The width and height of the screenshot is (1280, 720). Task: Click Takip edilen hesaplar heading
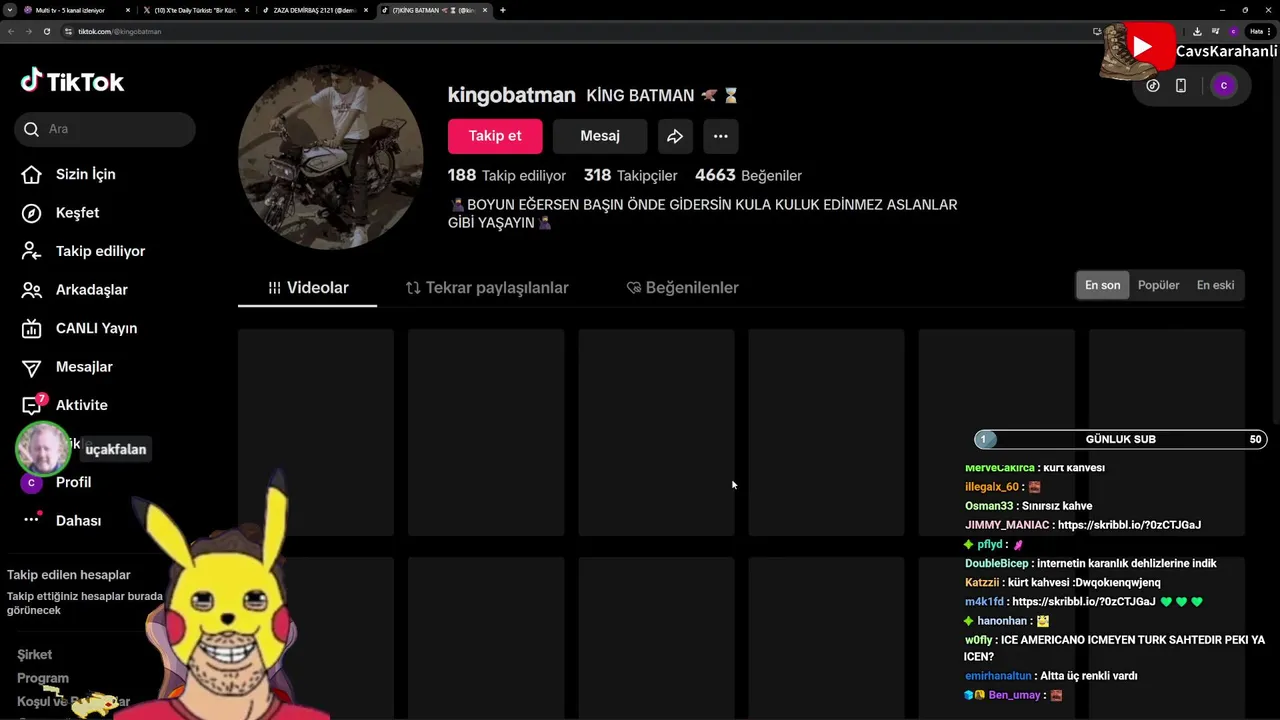click(69, 575)
